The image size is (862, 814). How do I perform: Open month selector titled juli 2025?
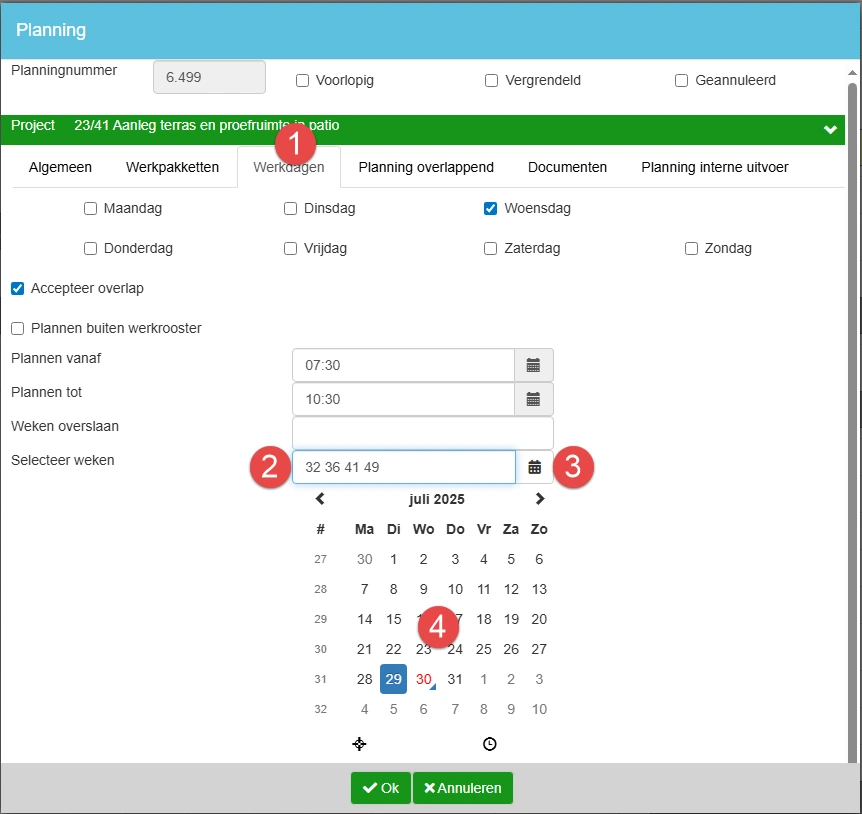point(436,499)
